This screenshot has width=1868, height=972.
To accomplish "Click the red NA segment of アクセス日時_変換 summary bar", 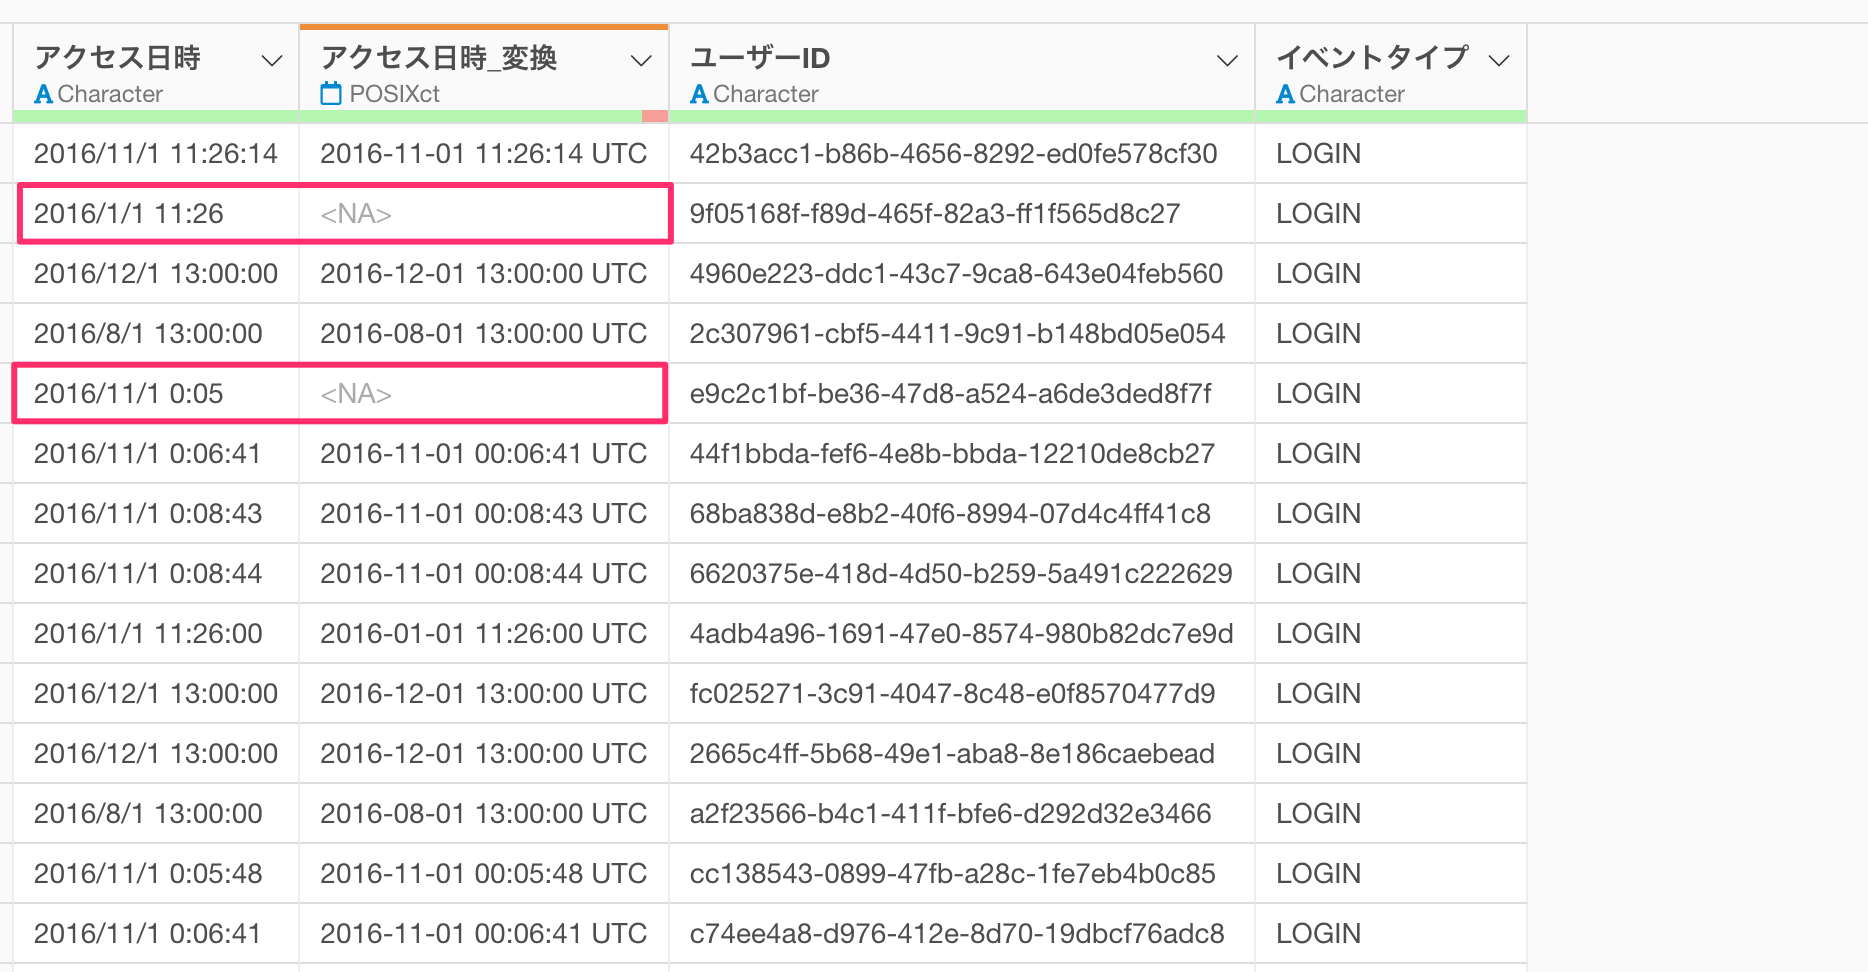I will (654, 116).
